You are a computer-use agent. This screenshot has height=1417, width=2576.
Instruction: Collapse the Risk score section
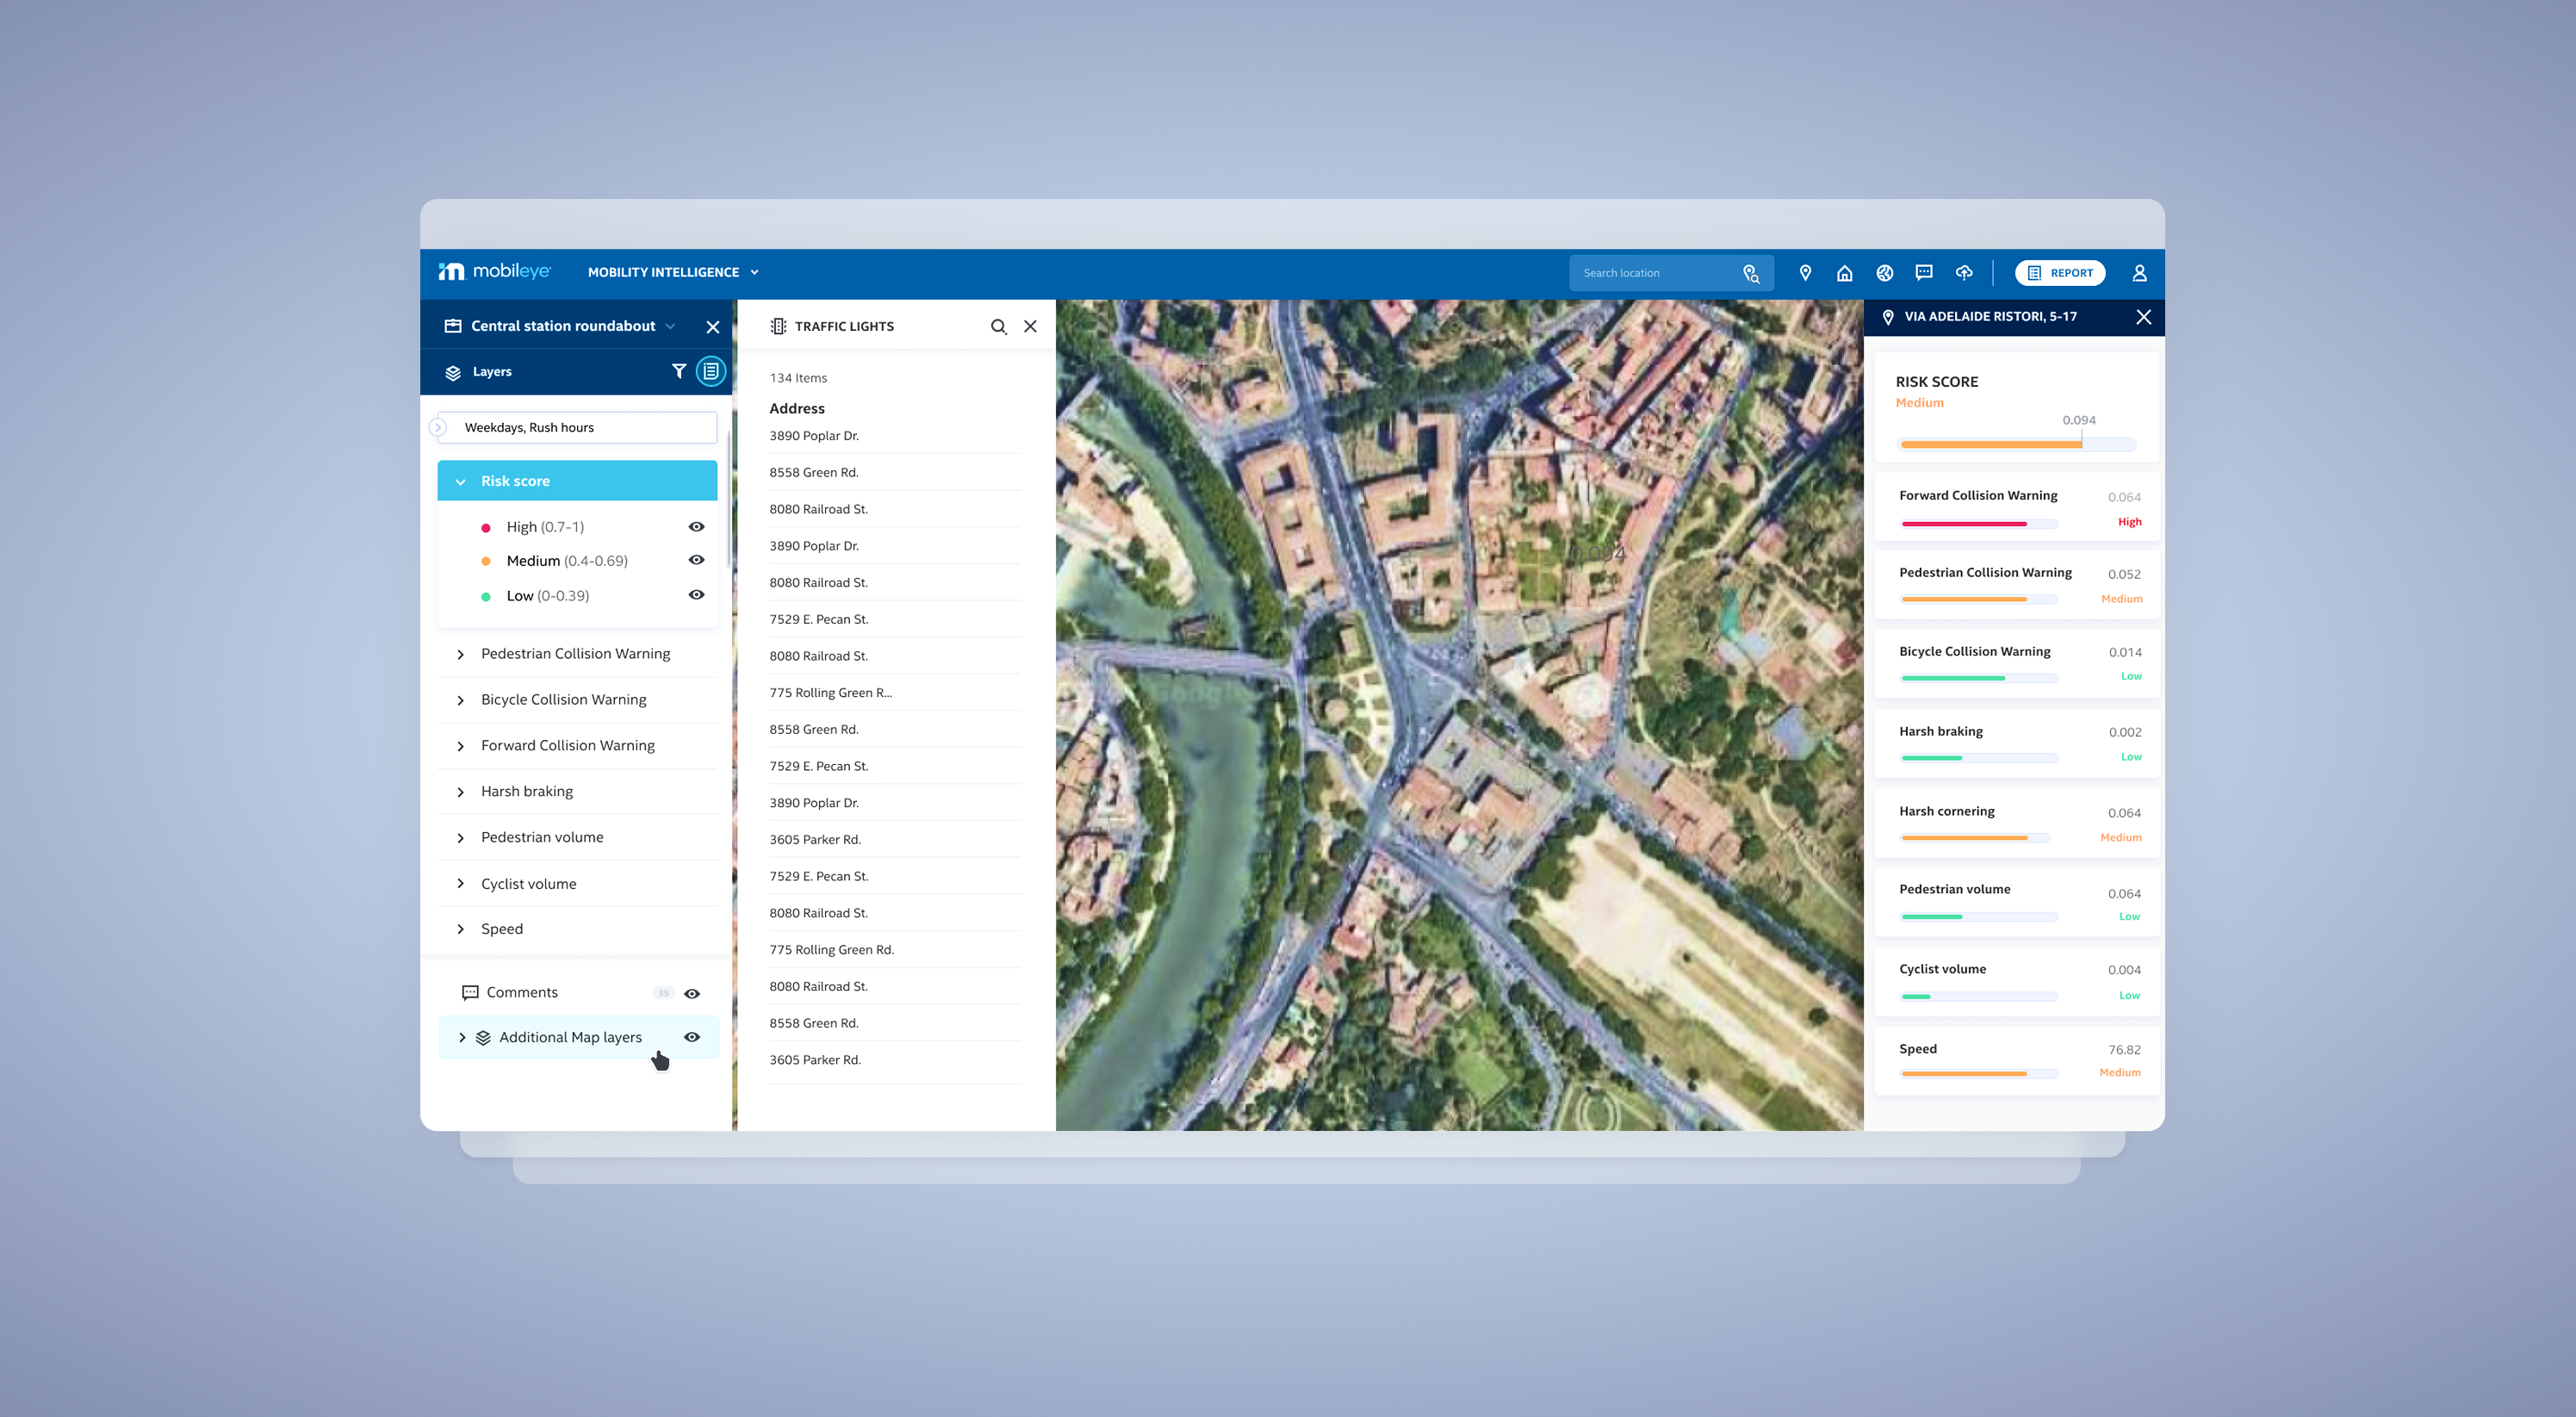tap(460, 482)
